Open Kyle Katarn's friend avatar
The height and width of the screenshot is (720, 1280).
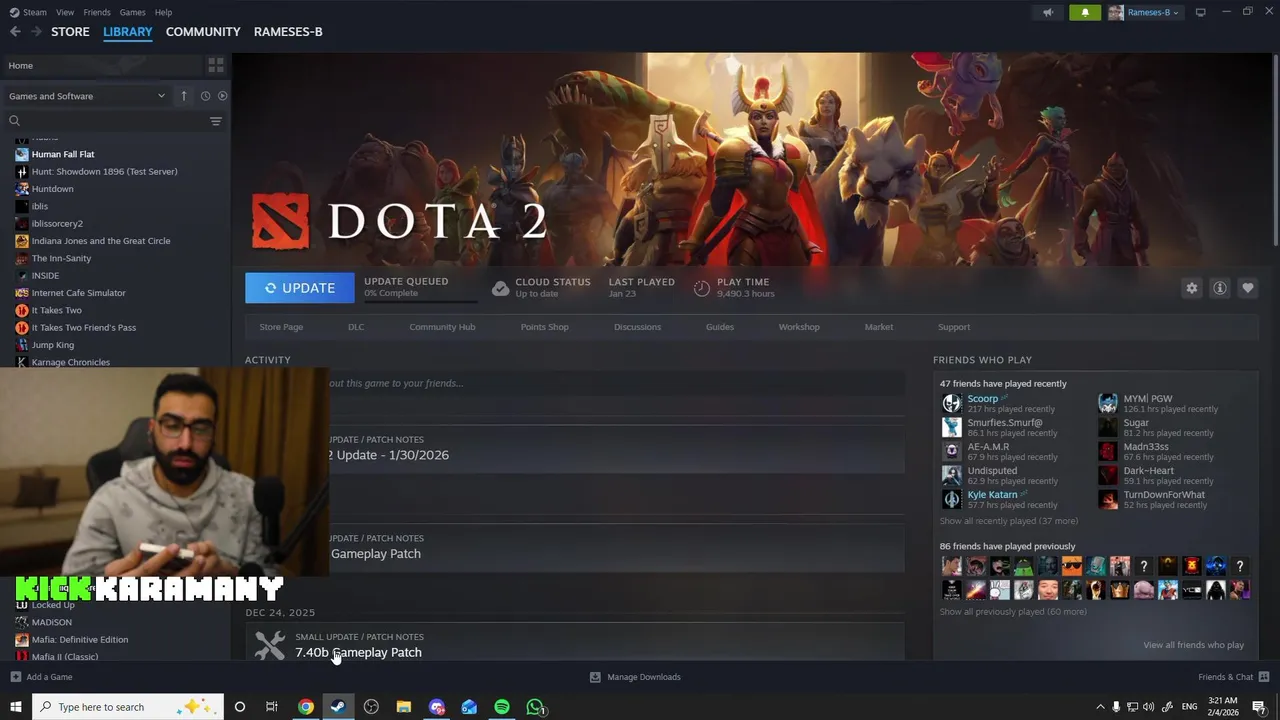pos(951,499)
